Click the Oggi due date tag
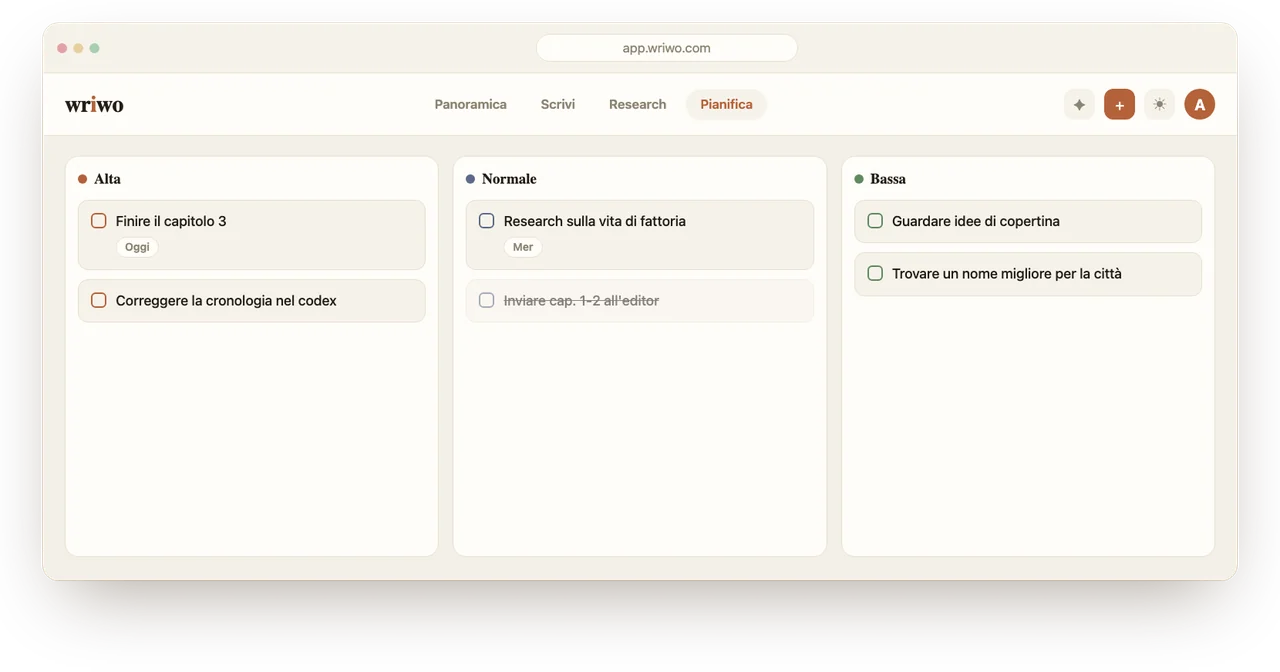This screenshot has height=672, width=1280. (137, 247)
